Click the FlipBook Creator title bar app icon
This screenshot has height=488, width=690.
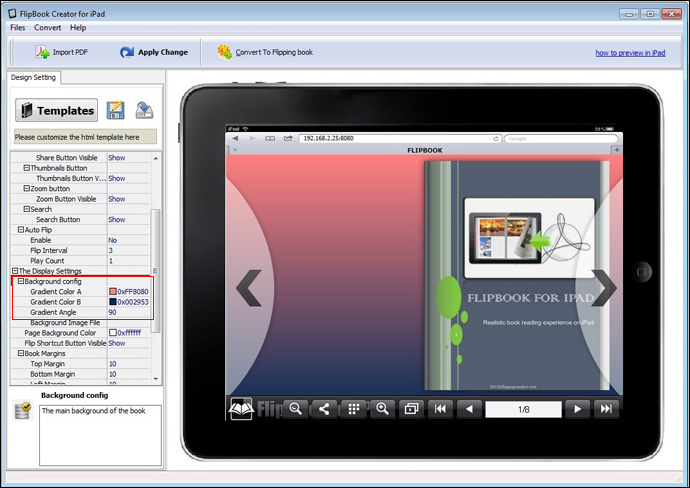point(12,14)
